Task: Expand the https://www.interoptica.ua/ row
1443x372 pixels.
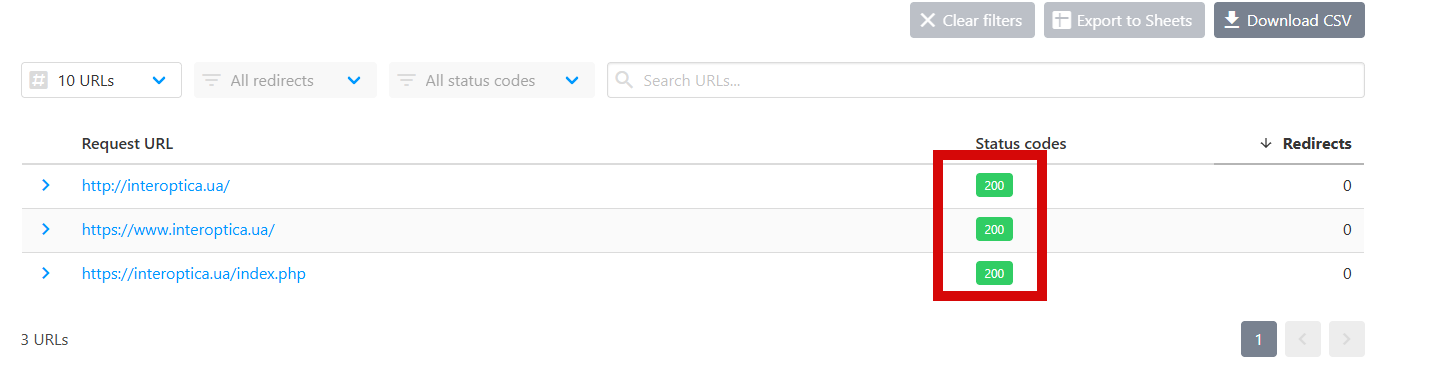Action: pyautogui.click(x=46, y=229)
